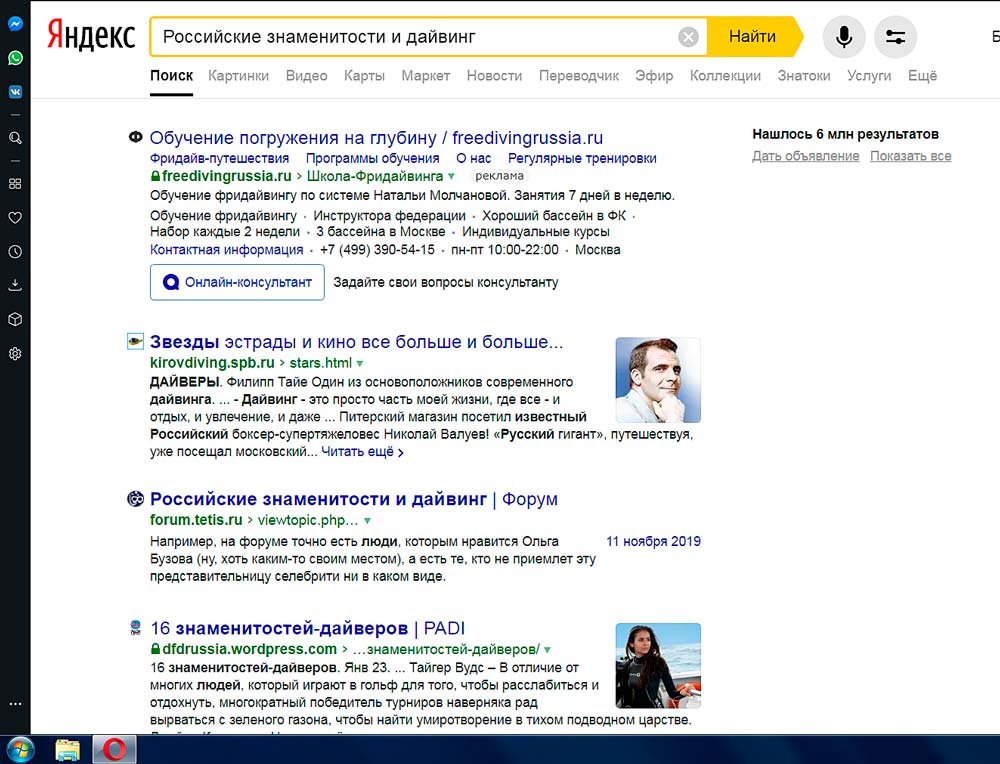1000x764 pixels.
Task: Open the Регулярные тренировки sitelink
Action: [x=582, y=158]
